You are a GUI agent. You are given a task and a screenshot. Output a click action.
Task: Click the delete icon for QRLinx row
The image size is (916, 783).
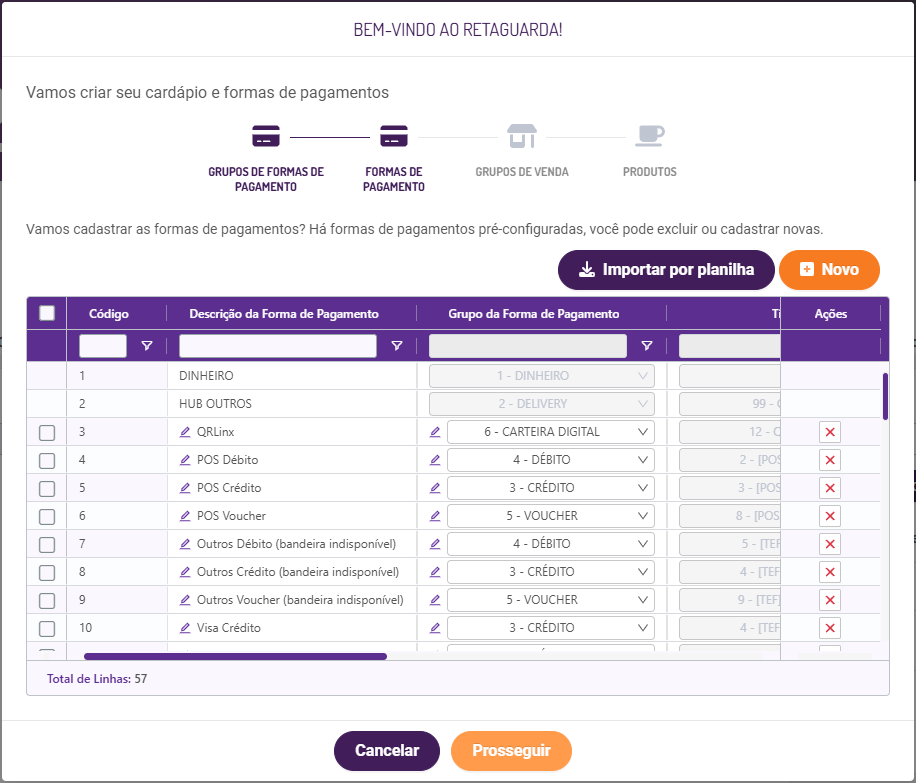pos(830,432)
